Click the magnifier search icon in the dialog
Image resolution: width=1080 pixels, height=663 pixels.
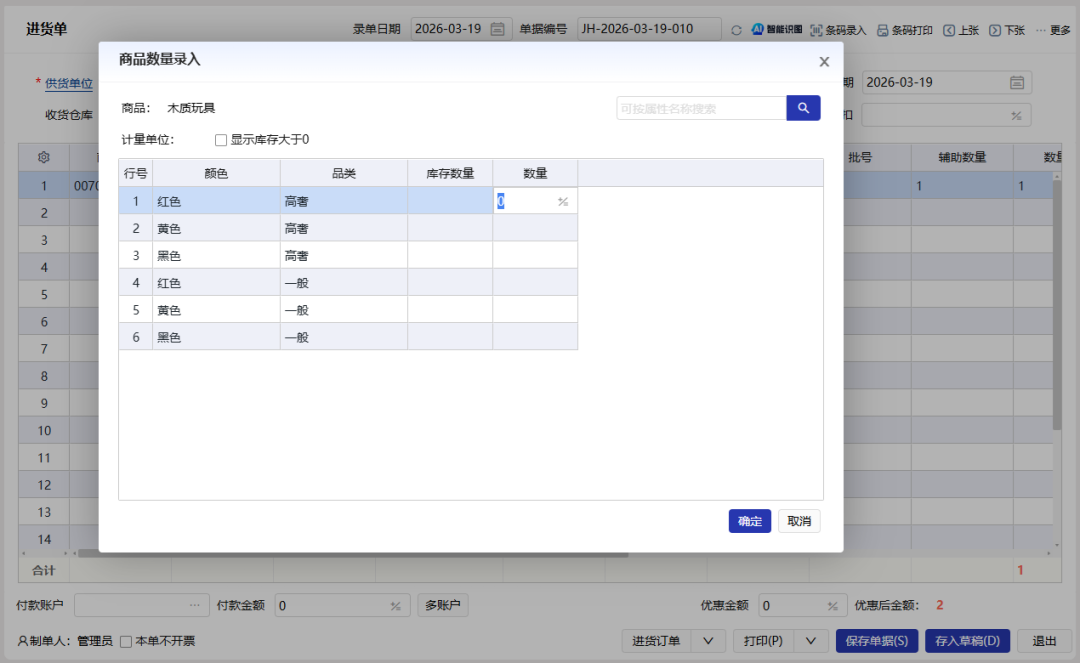[803, 107]
